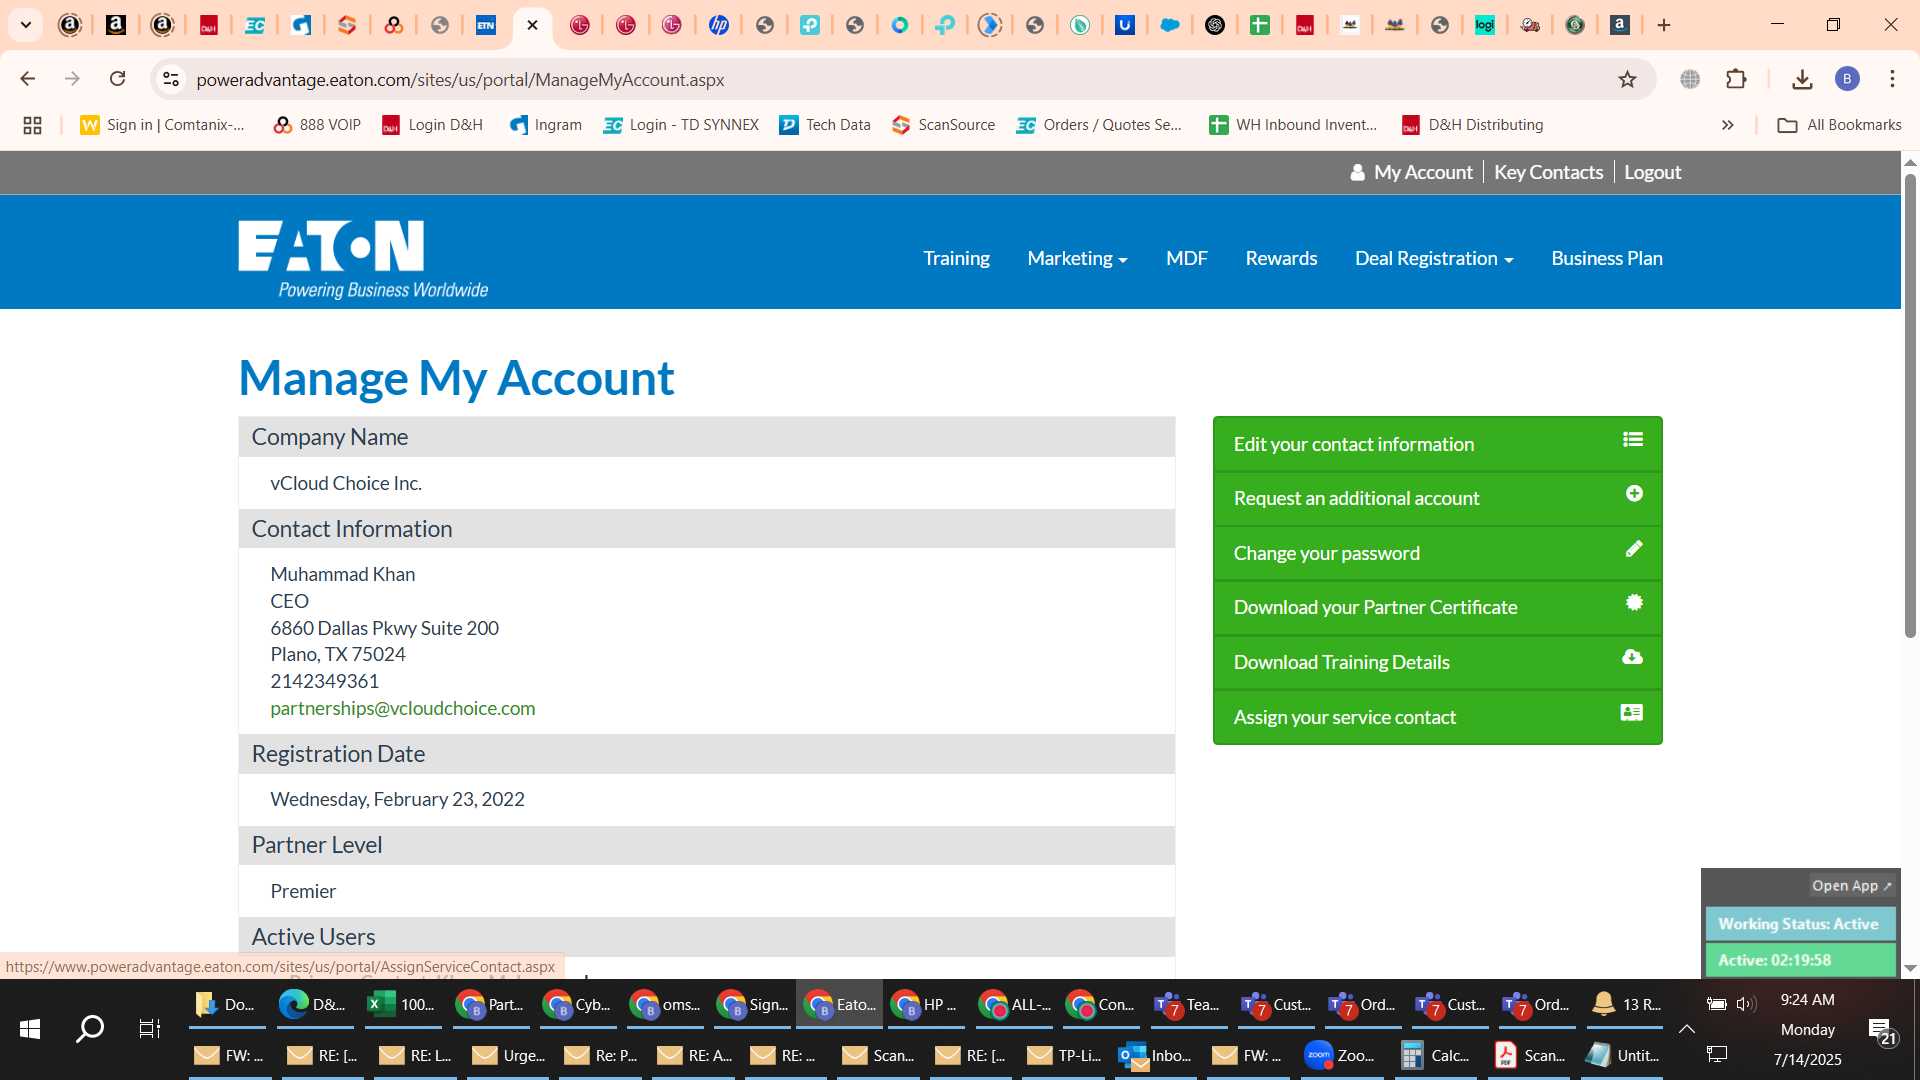Click Download your Partner Certificate

click(x=1437, y=607)
